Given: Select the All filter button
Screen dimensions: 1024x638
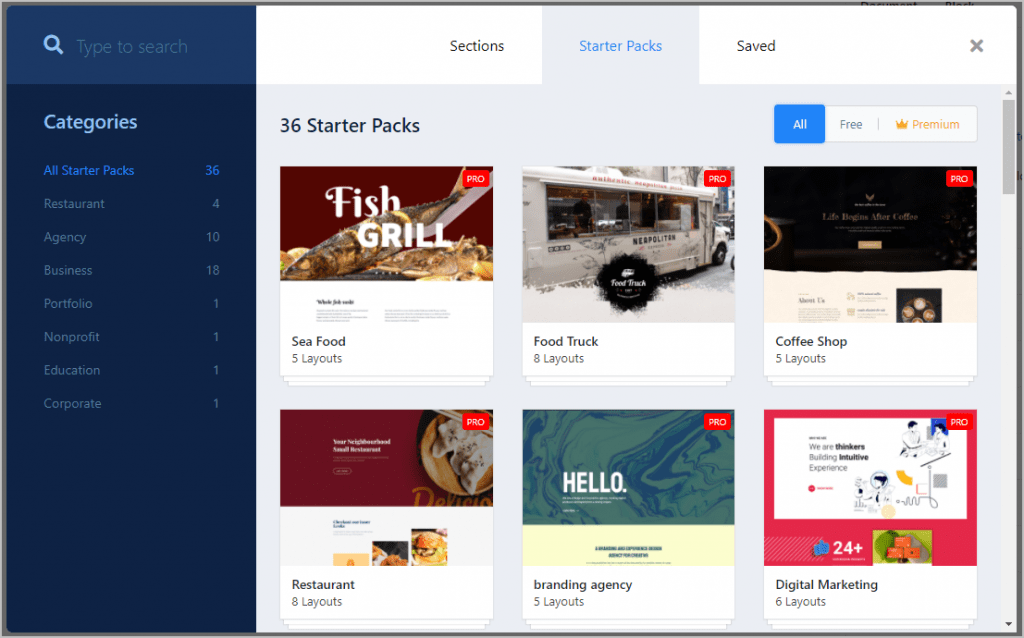Looking at the screenshot, I should 800,125.
